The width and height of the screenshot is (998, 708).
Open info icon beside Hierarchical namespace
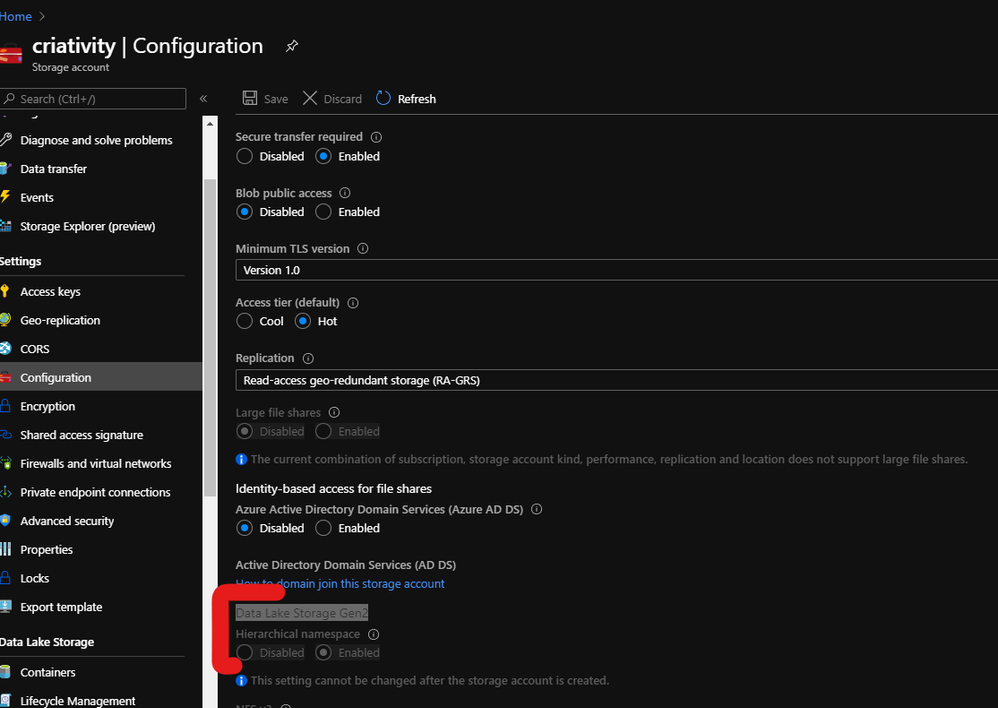374,634
